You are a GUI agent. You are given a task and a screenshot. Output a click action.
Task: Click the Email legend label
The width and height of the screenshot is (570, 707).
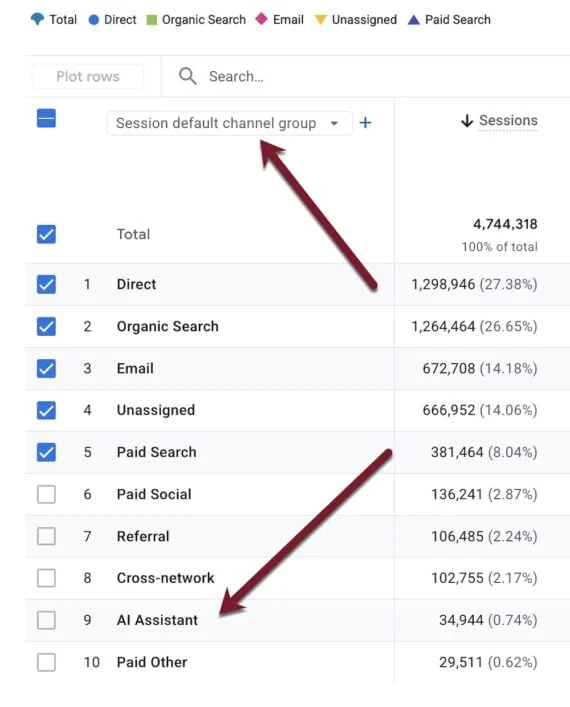click(288, 20)
